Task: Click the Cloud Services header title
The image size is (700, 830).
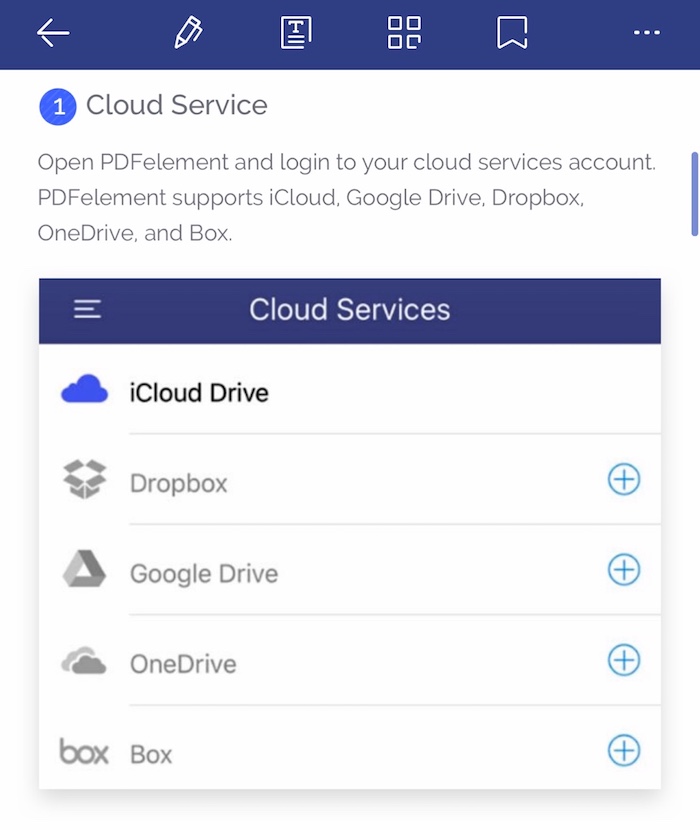Action: click(349, 310)
